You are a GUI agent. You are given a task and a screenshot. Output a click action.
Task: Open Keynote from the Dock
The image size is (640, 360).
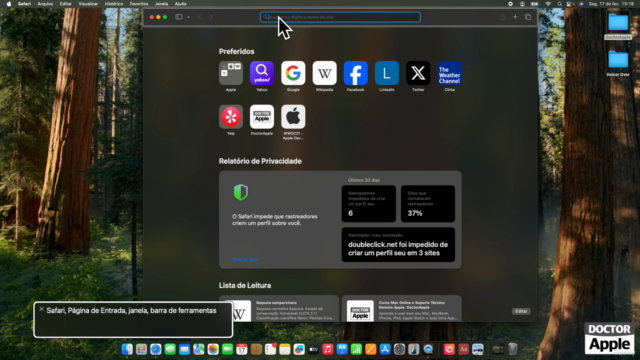(x=342, y=349)
